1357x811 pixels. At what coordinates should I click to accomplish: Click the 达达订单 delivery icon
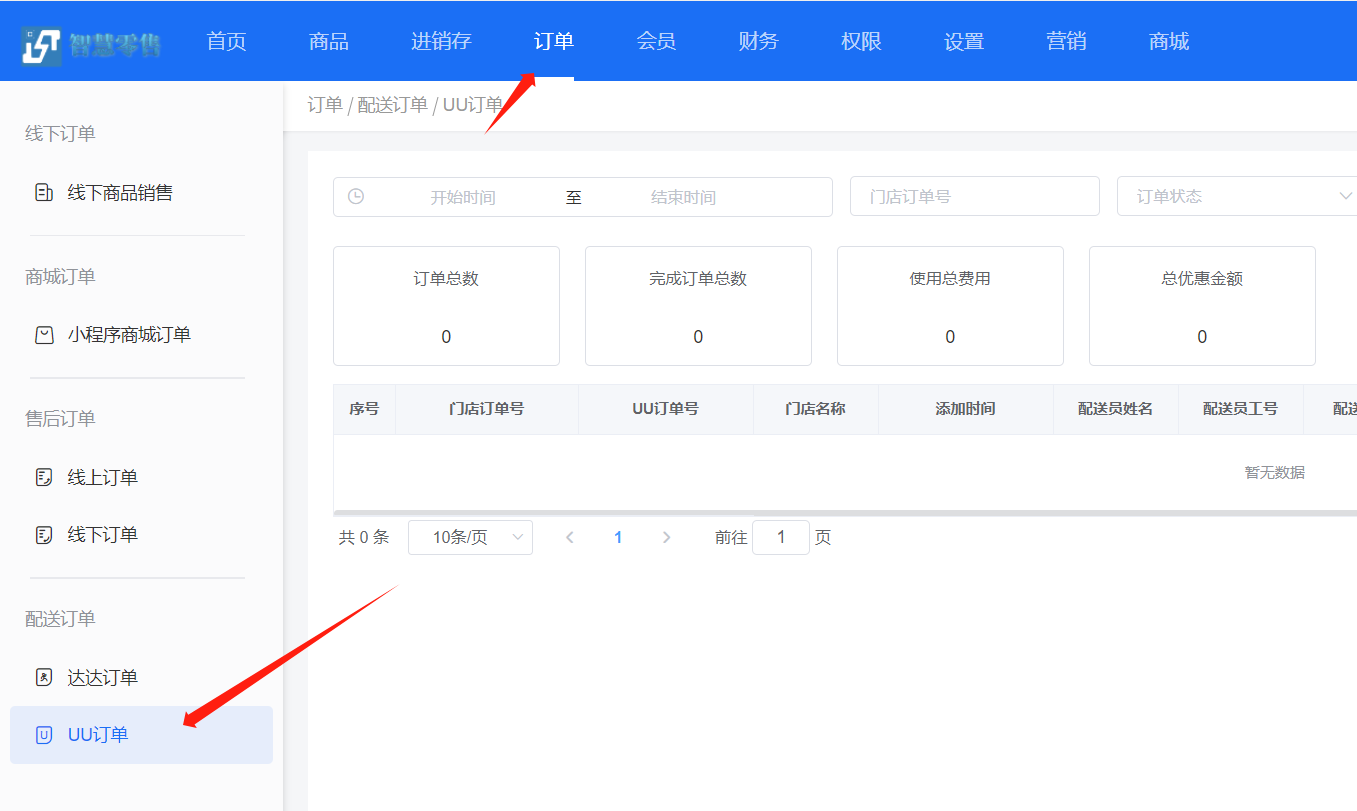44,677
